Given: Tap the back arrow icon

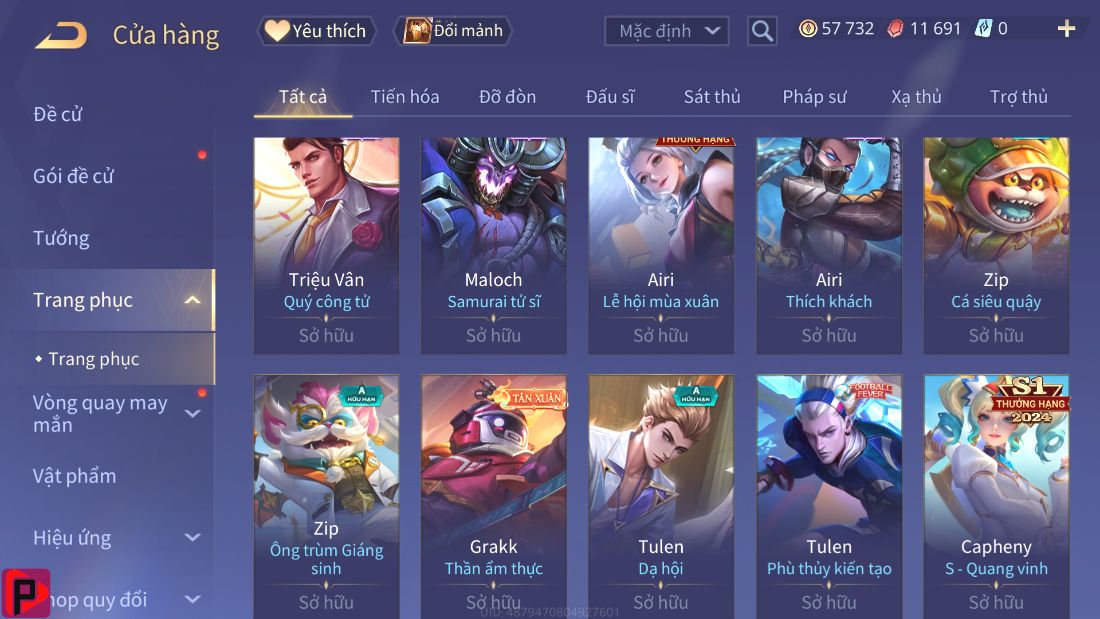Looking at the screenshot, I should 61,34.
